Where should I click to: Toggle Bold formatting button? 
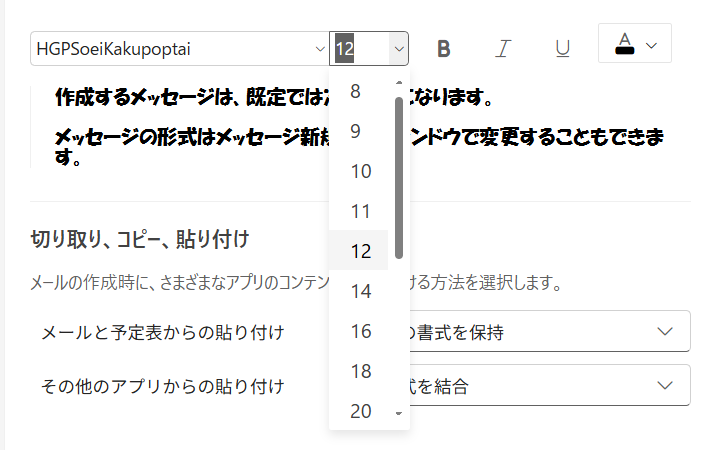pos(445,49)
